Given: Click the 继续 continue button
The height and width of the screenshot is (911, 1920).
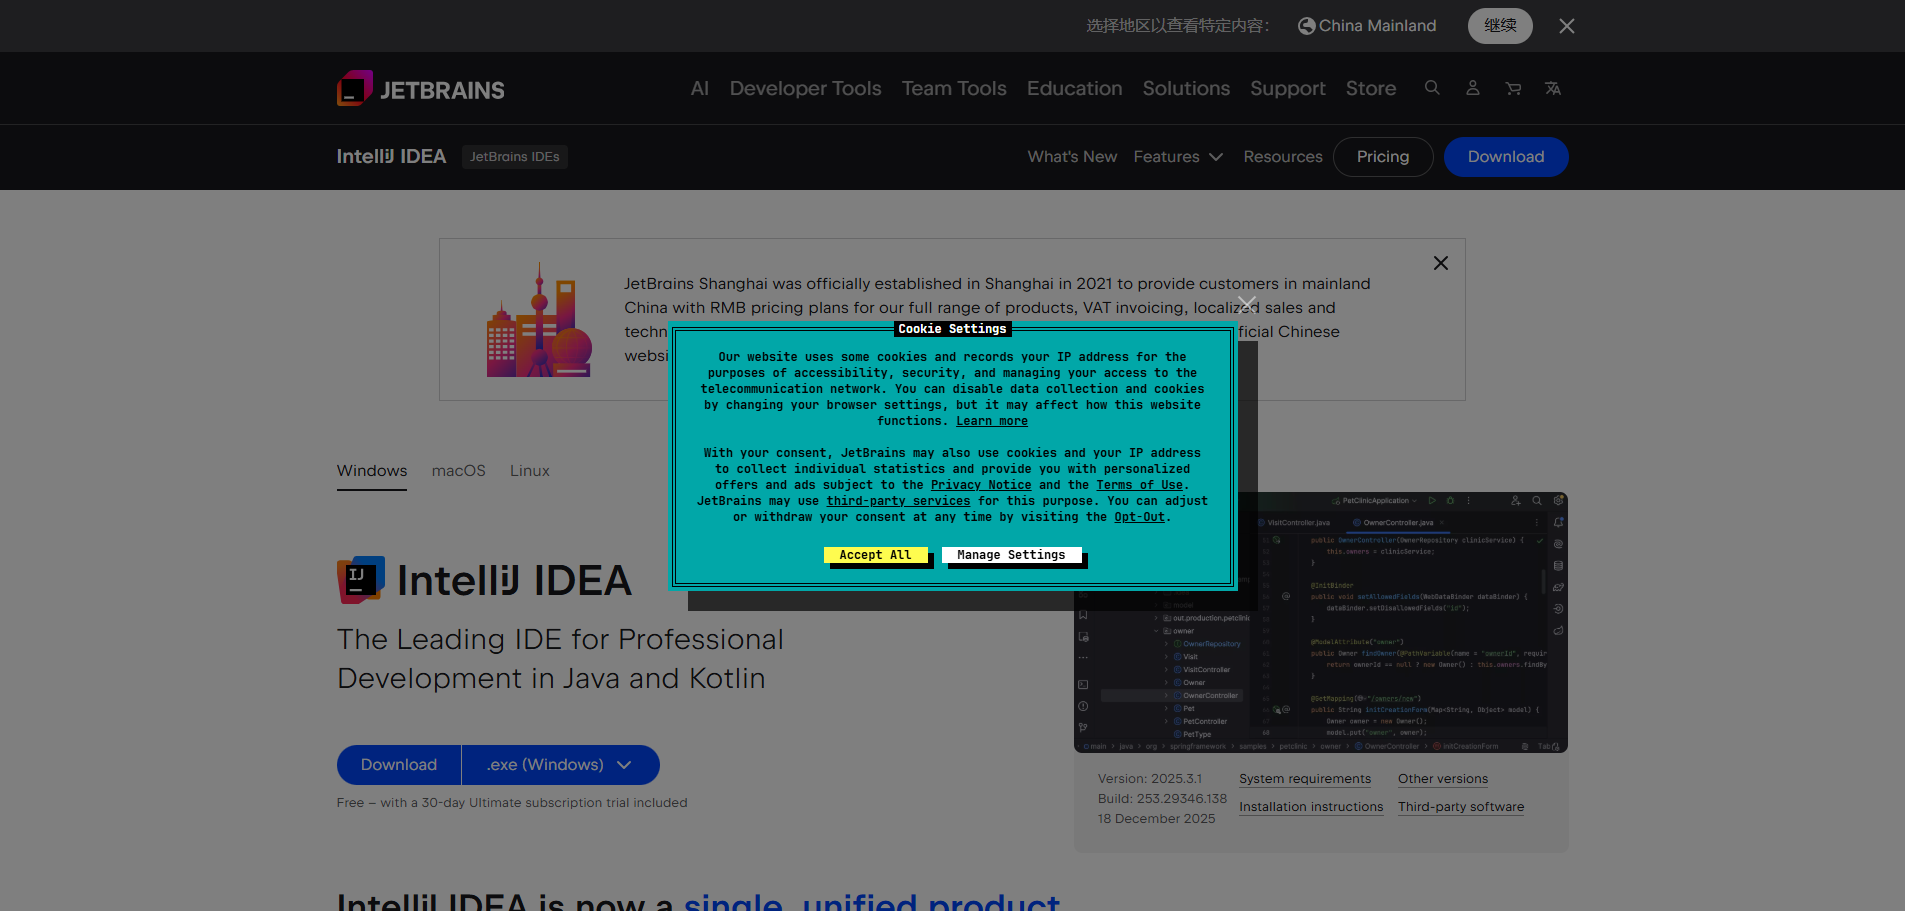Looking at the screenshot, I should (1500, 26).
